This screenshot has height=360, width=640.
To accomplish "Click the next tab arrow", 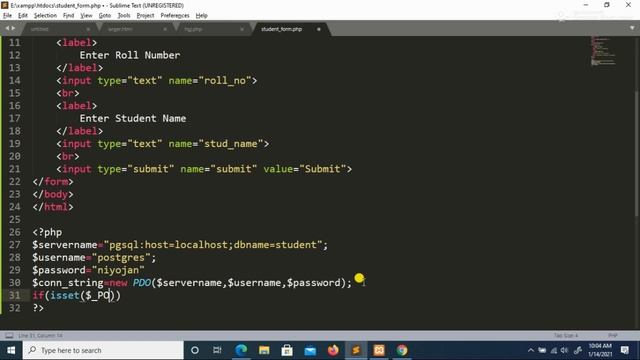I will tap(13, 28).
